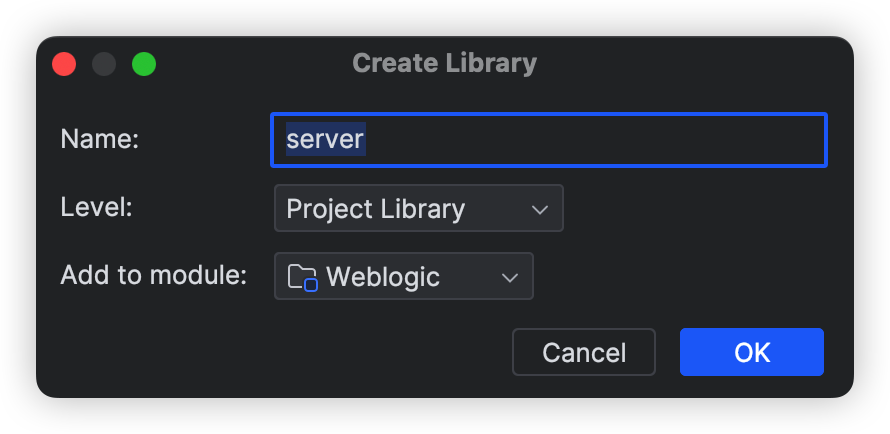Select the 'Project Library' text in Level box
Screen dimensions: 890x434
click(x=375, y=209)
